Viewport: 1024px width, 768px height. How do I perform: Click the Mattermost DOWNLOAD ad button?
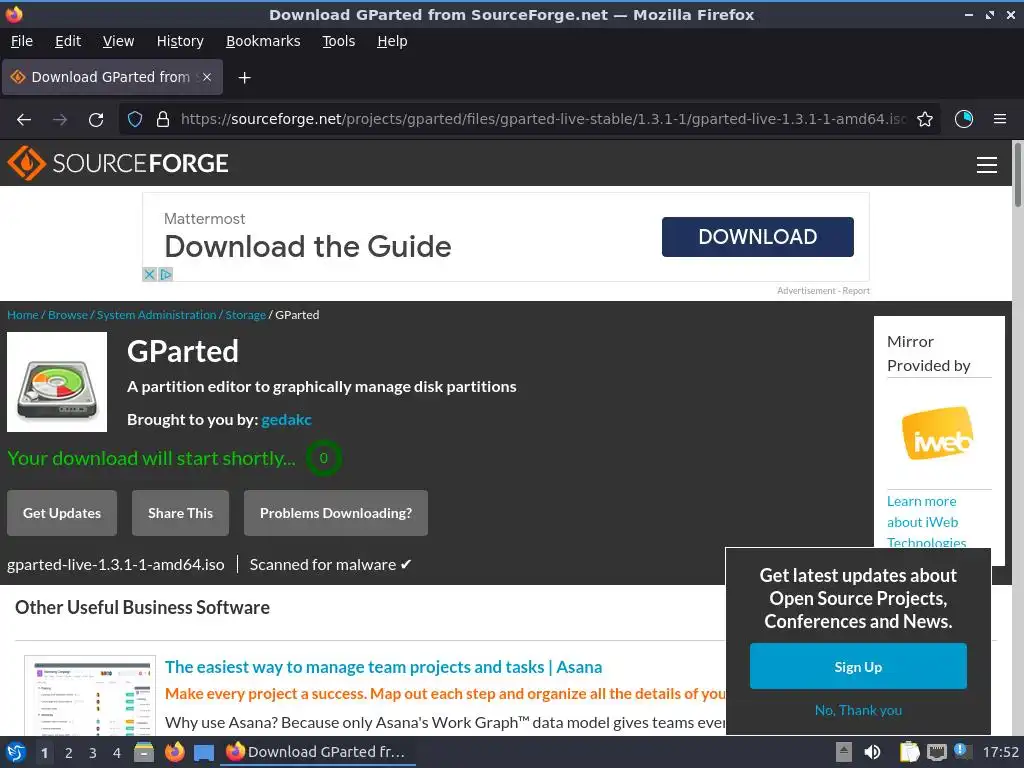758,236
